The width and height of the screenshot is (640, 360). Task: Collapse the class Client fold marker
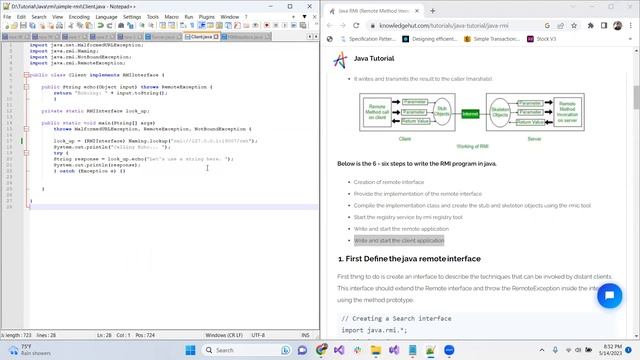tap(26, 75)
